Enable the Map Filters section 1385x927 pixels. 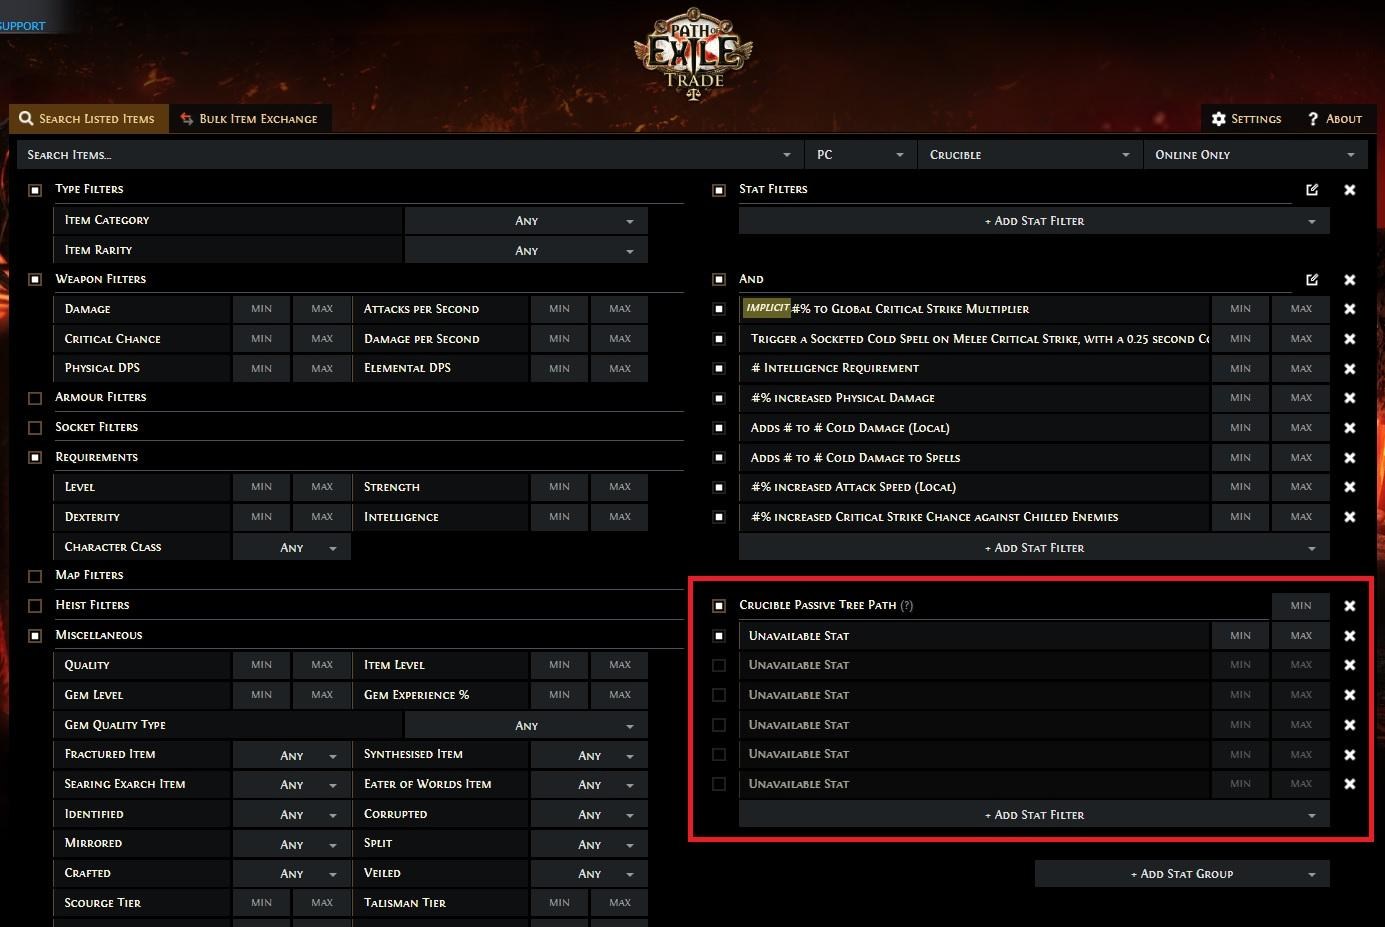[35, 576]
